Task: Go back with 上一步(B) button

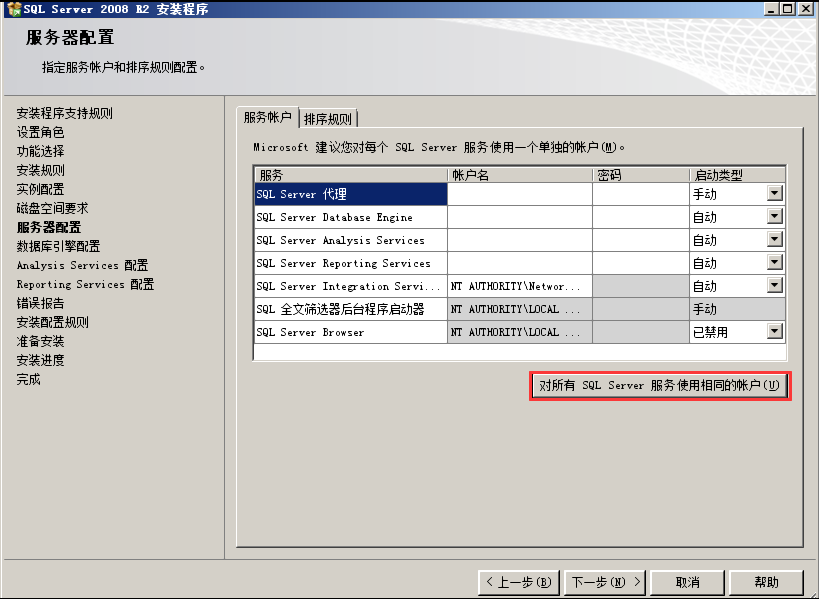Action: (519, 582)
